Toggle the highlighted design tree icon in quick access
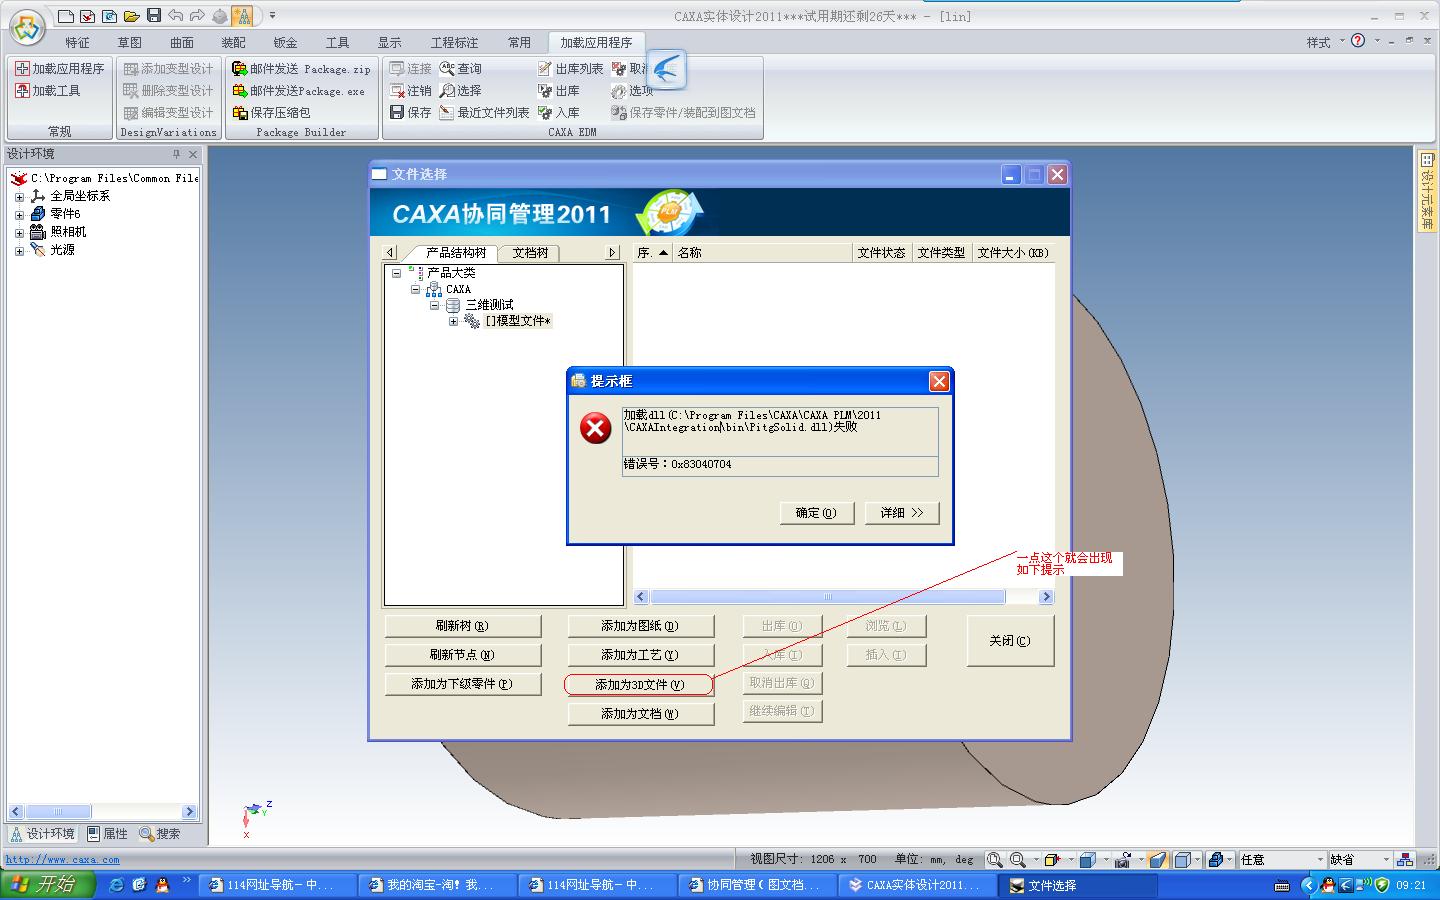The width and height of the screenshot is (1440, 900). (x=242, y=16)
